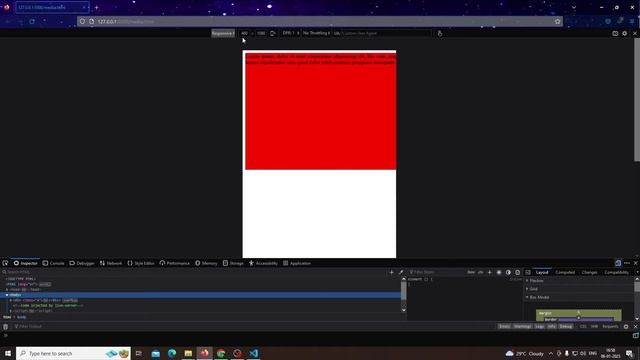The width and height of the screenshot is (640, 360).
Task: Click the html breadcrumb item
Action: (x=7, y=317)
